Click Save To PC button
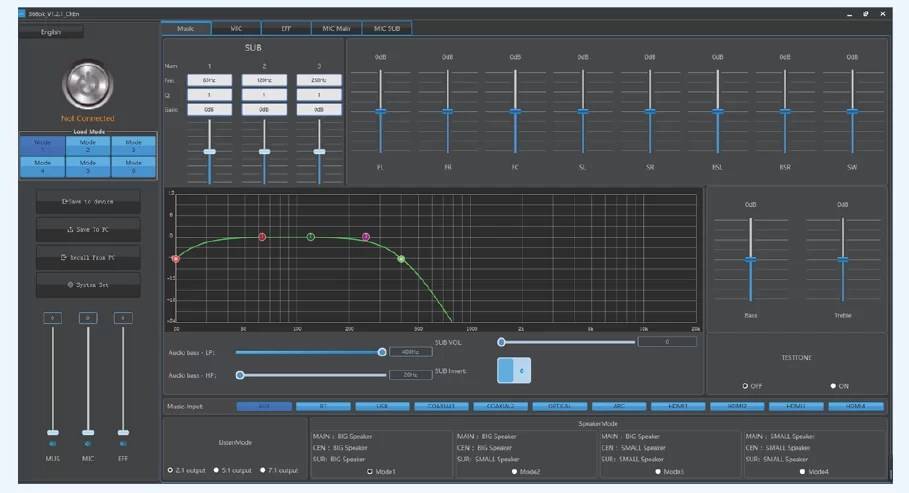 pyautogui.click(x=88, y=230)
